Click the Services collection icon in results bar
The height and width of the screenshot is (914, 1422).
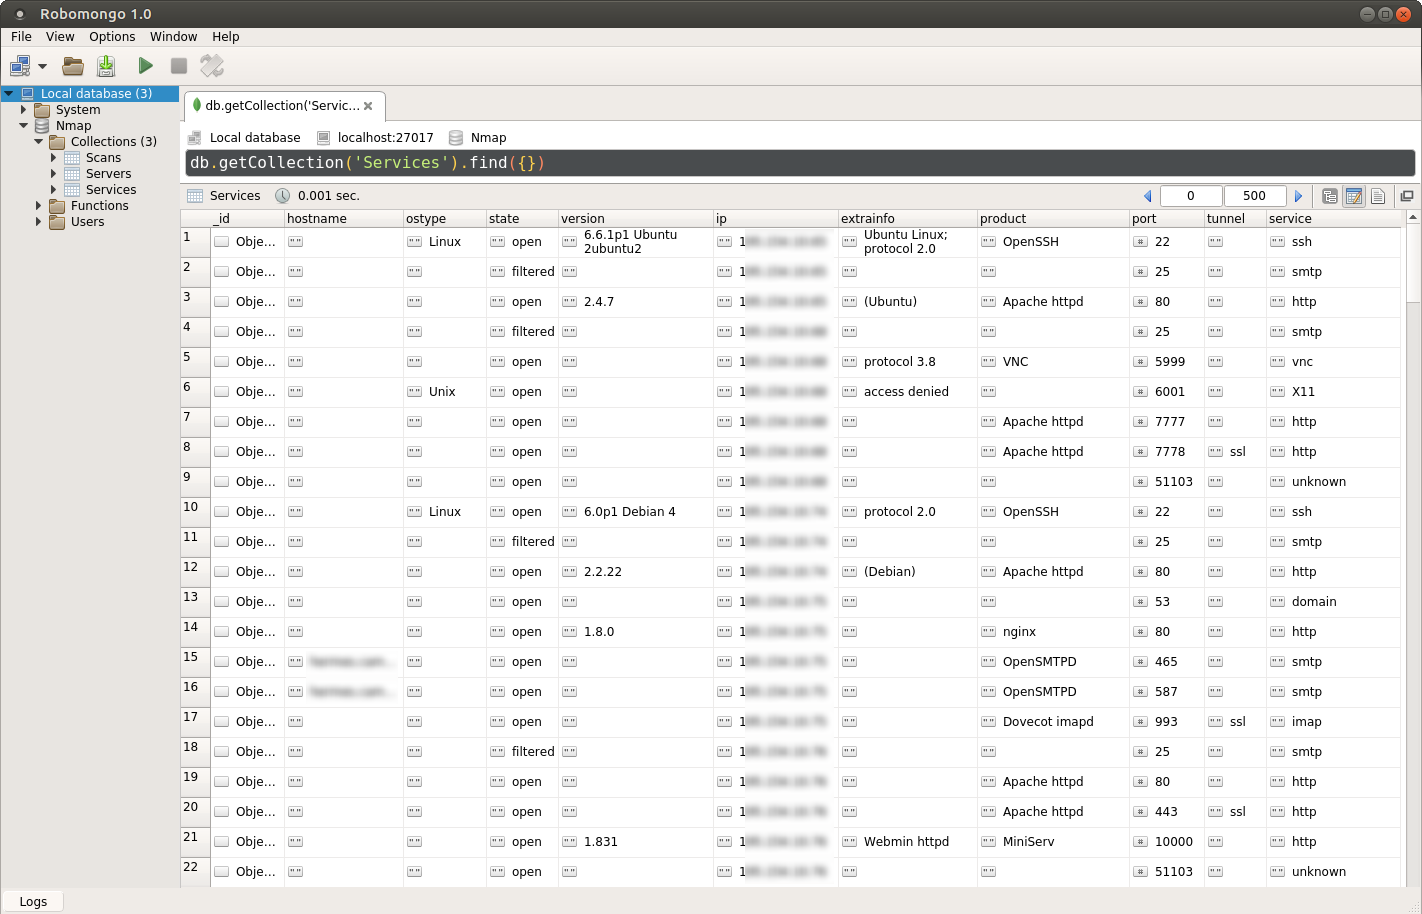(x=195, y=196)
